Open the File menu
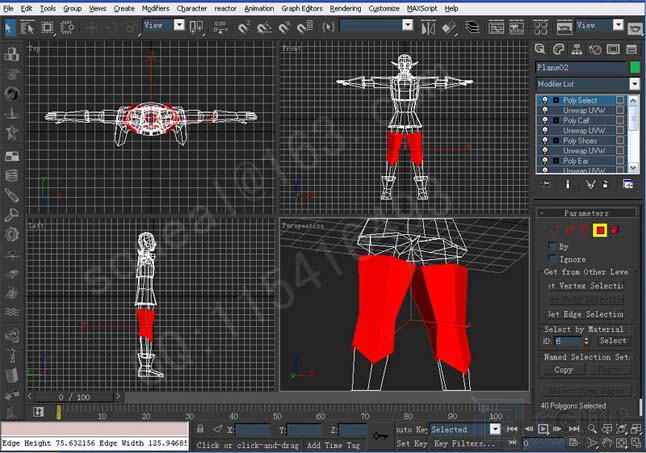Screen dimensions: 646x453 8,8
